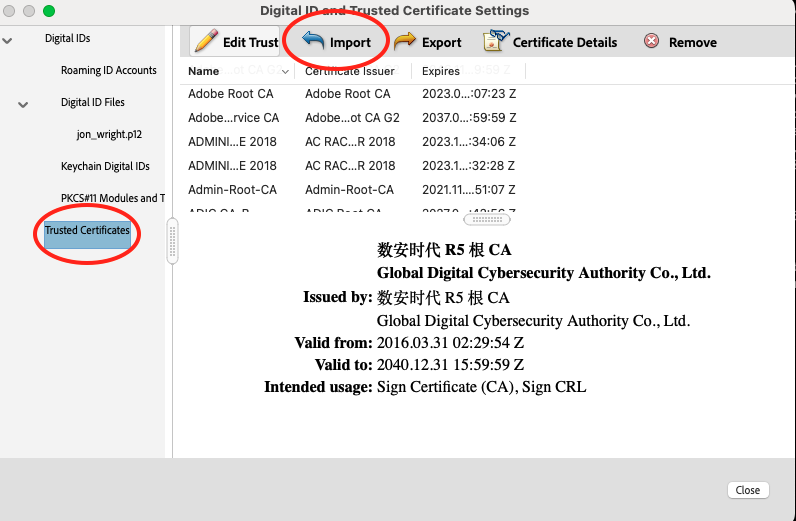The width and height of the screenshot is (796, 521).
Task: Select Digital ID Files in sidebar
Action: coord(92,102)
